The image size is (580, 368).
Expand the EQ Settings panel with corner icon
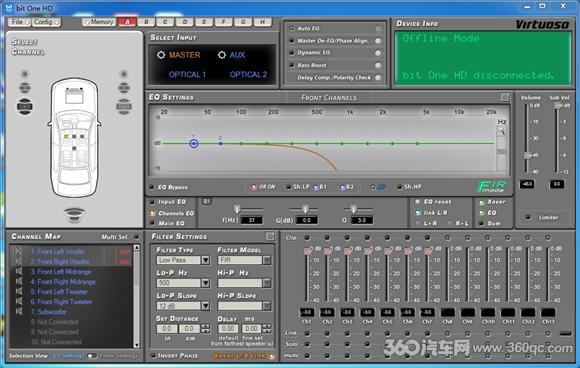pos(505,97)
